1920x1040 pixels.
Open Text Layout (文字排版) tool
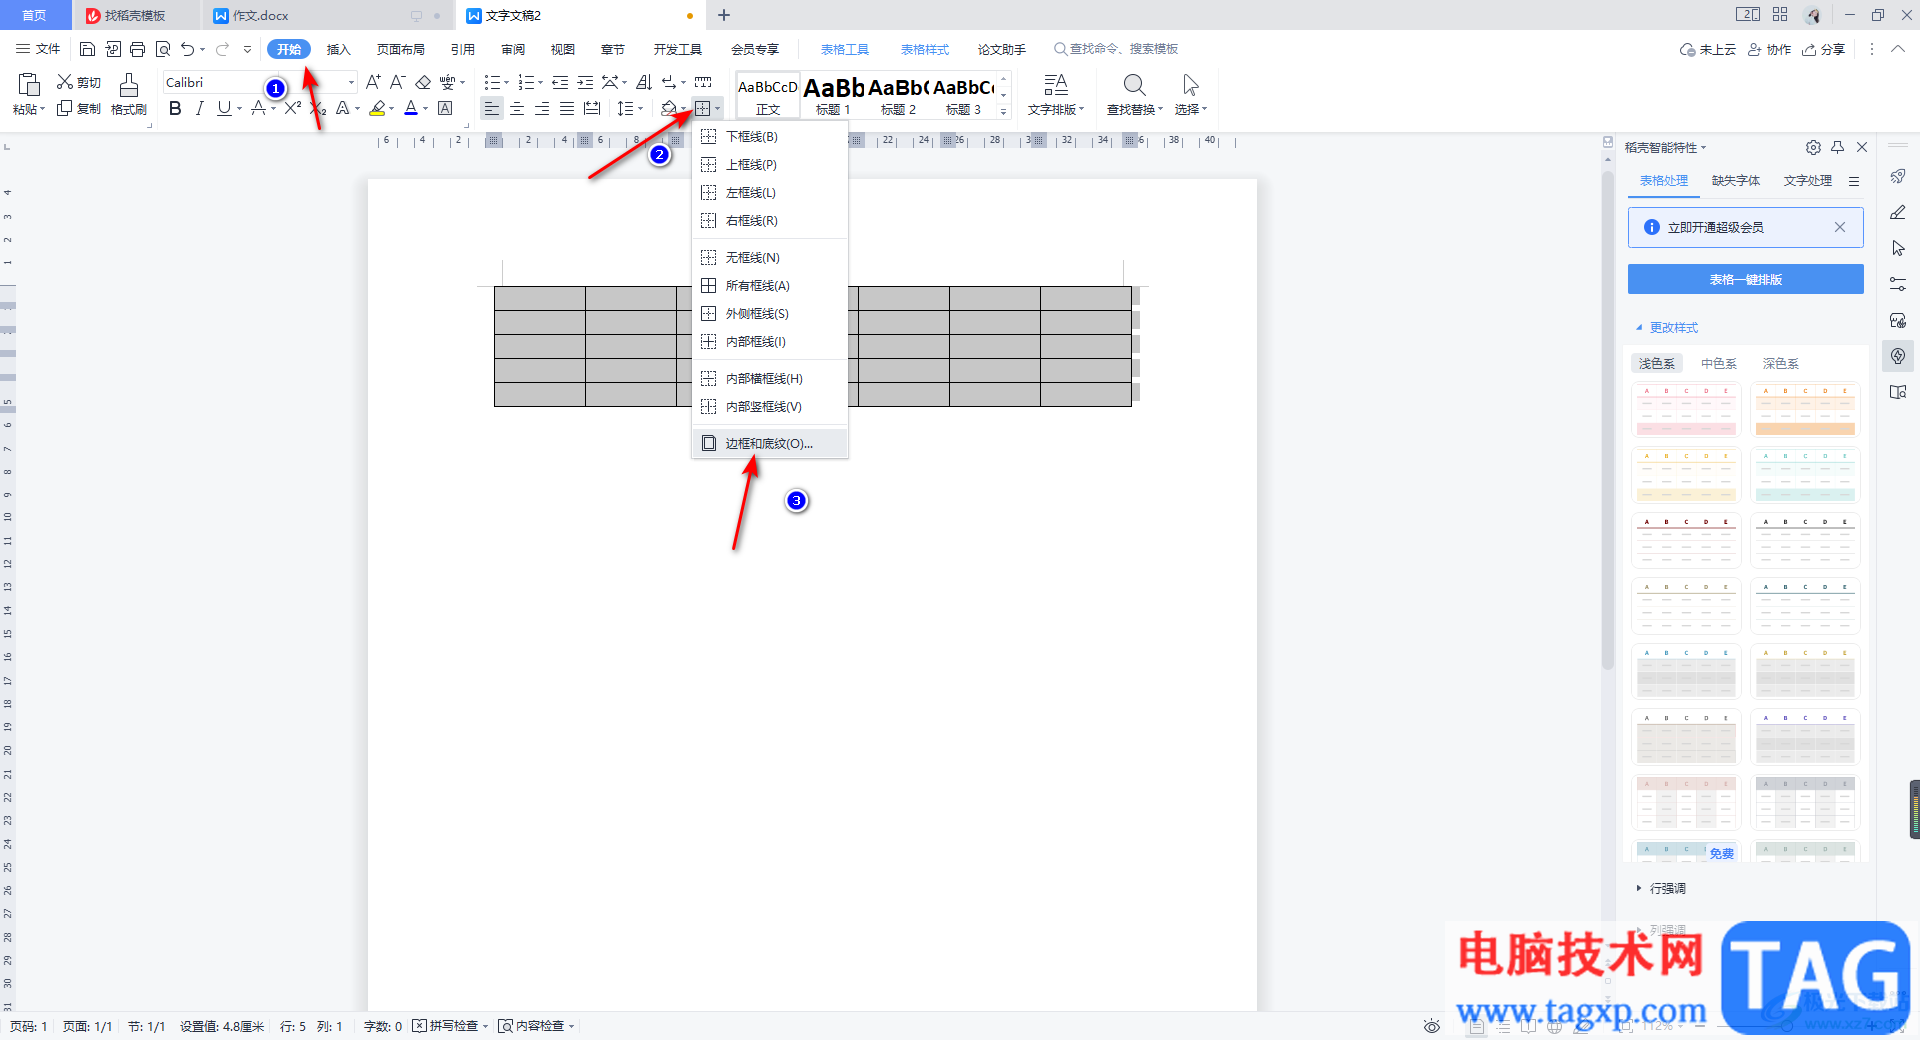click(x=1055, y=95)
